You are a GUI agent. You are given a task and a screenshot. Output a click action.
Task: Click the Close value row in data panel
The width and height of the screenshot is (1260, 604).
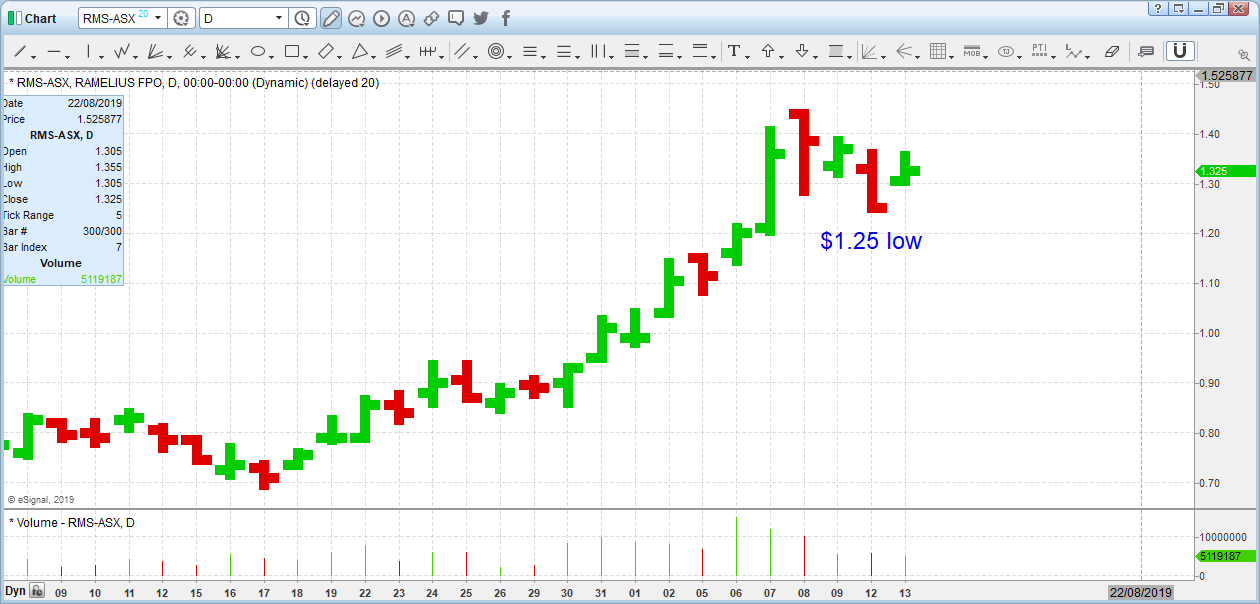(62, 199)
